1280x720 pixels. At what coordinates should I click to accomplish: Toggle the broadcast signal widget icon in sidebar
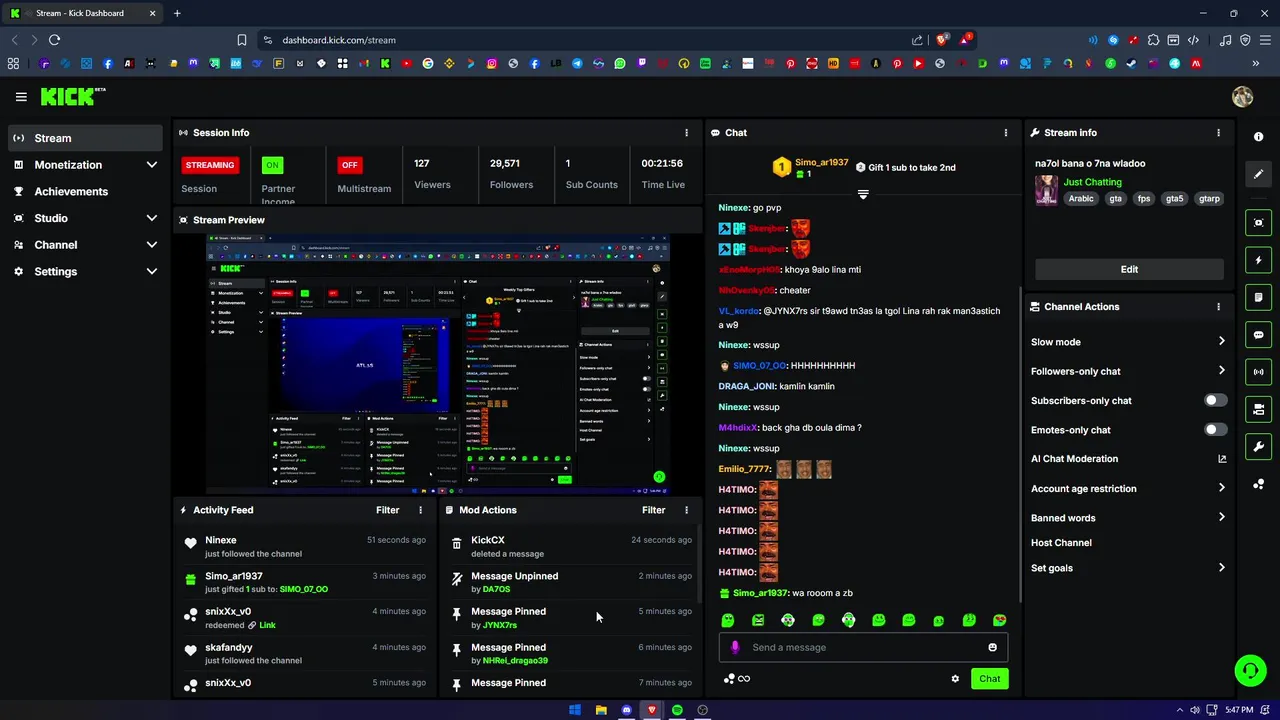pyautogui.click(x=1258, y=372)
